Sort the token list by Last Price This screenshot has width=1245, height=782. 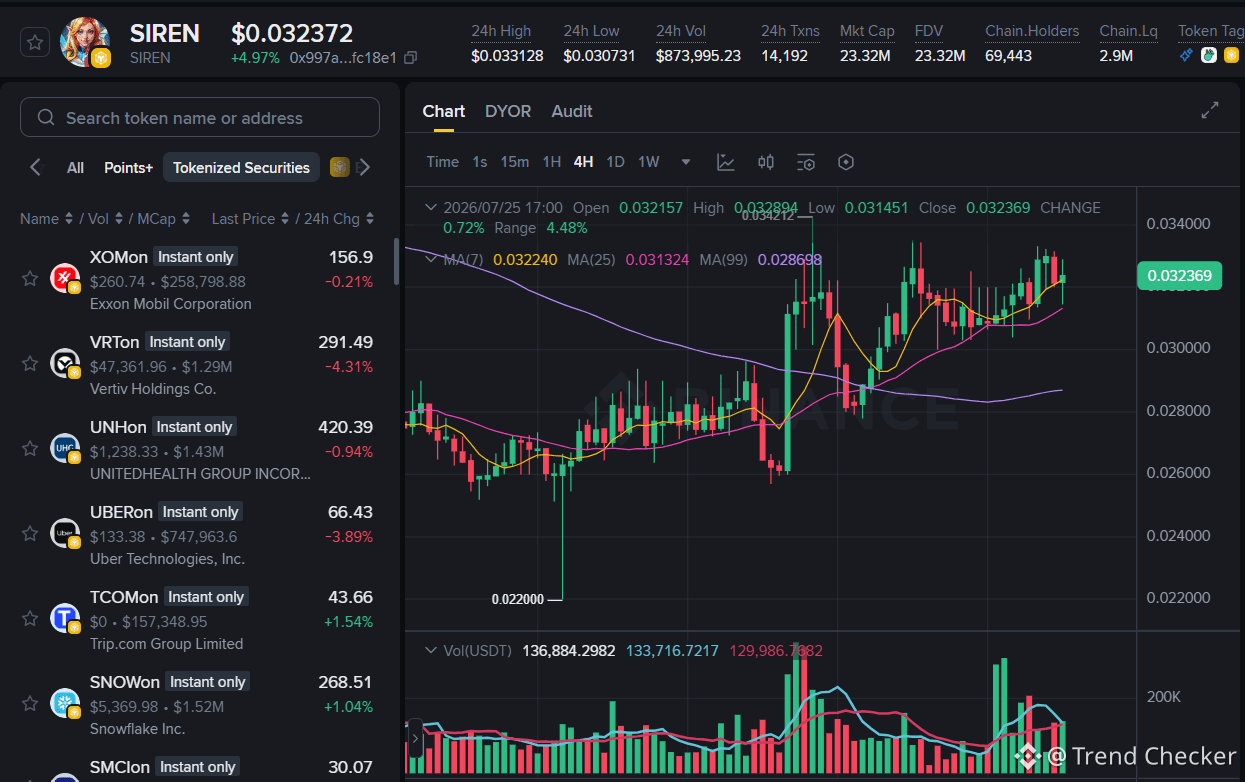[250, 218]
